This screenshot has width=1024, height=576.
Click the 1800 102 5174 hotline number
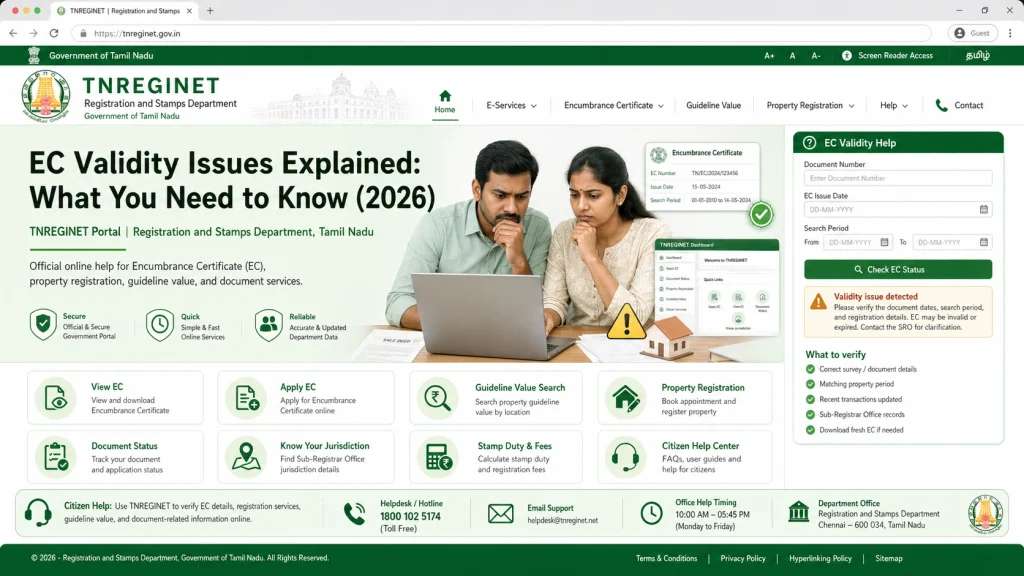(410, 516)
